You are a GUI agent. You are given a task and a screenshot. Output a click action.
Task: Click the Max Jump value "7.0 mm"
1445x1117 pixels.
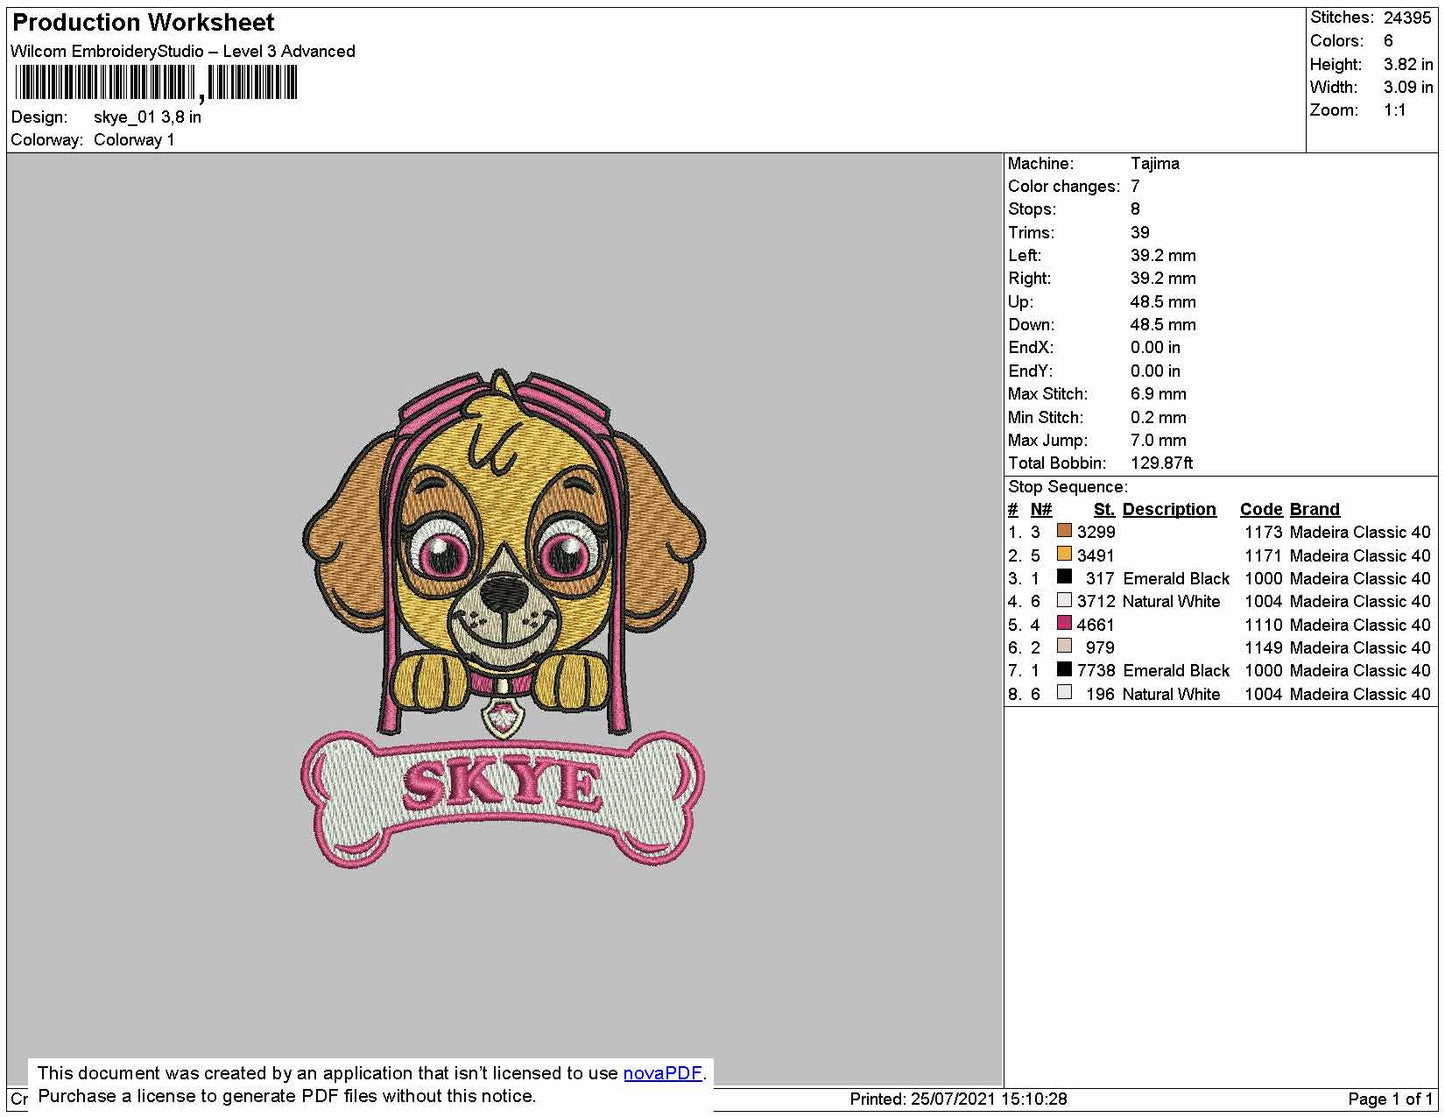tap(1159, 440)
